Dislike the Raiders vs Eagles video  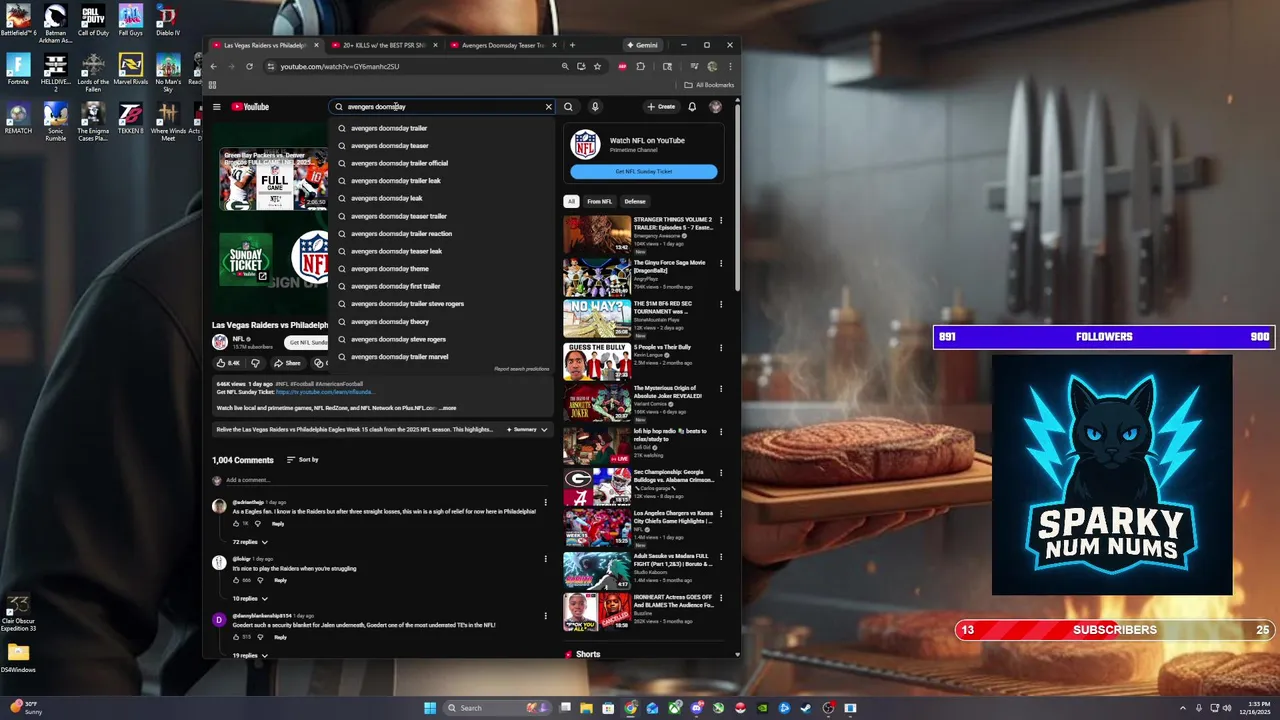[x=255, y=363]
